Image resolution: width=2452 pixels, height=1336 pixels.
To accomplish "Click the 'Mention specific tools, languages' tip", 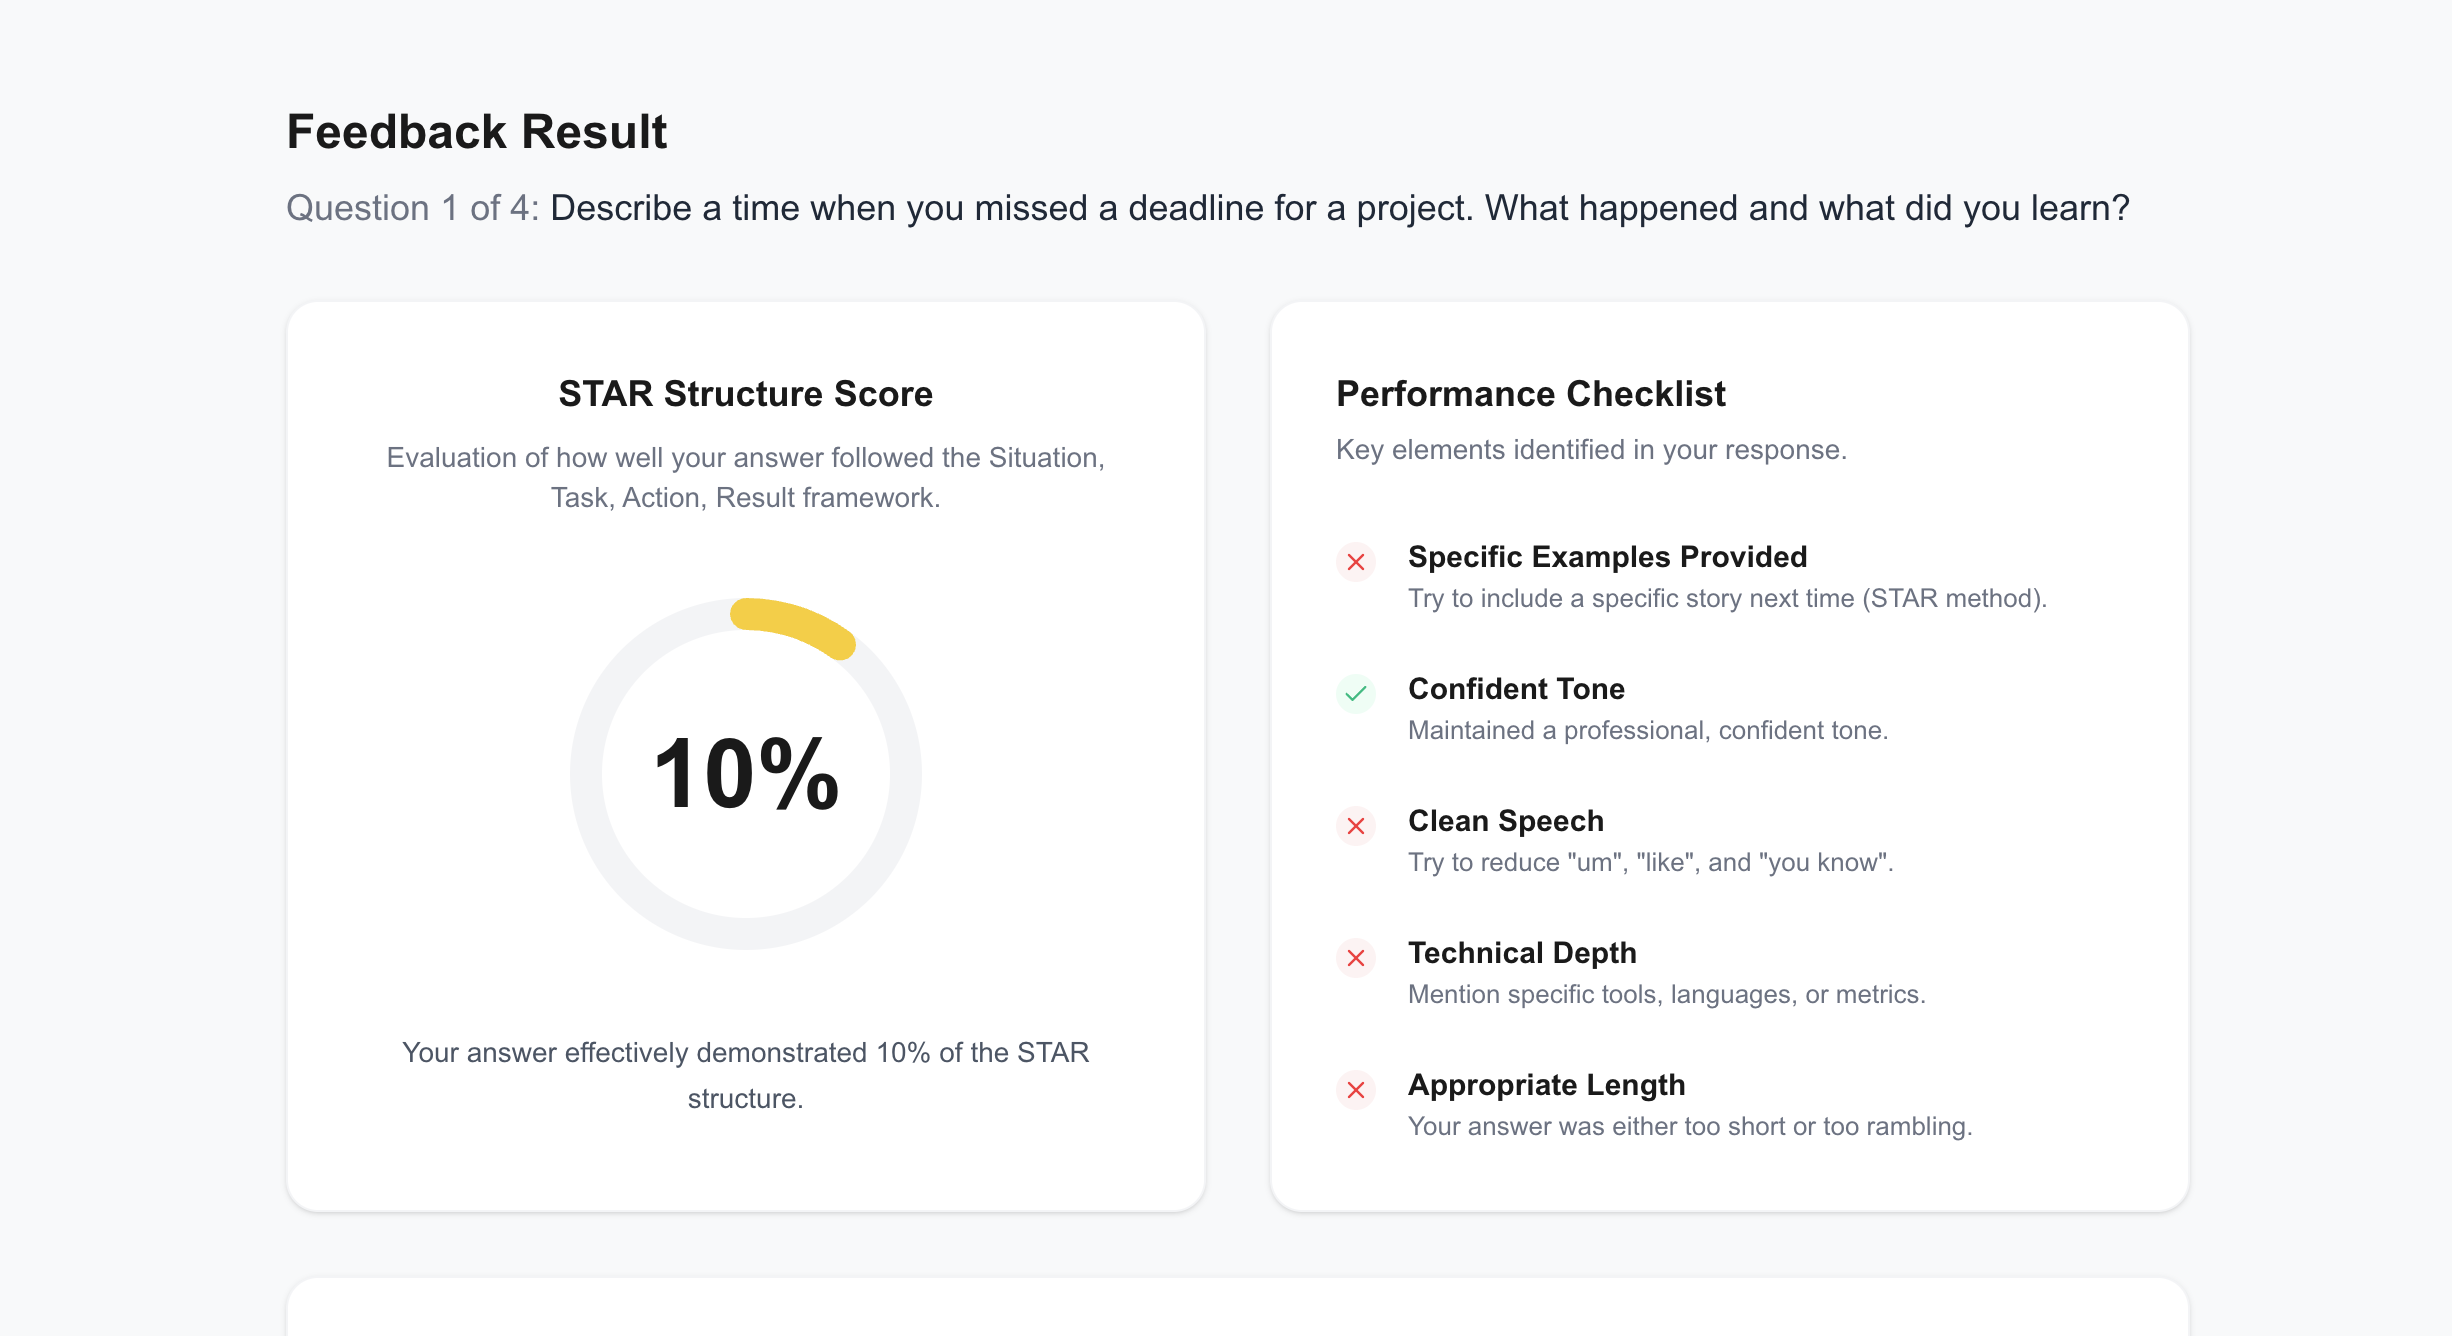I will [x=1667, y=994].
